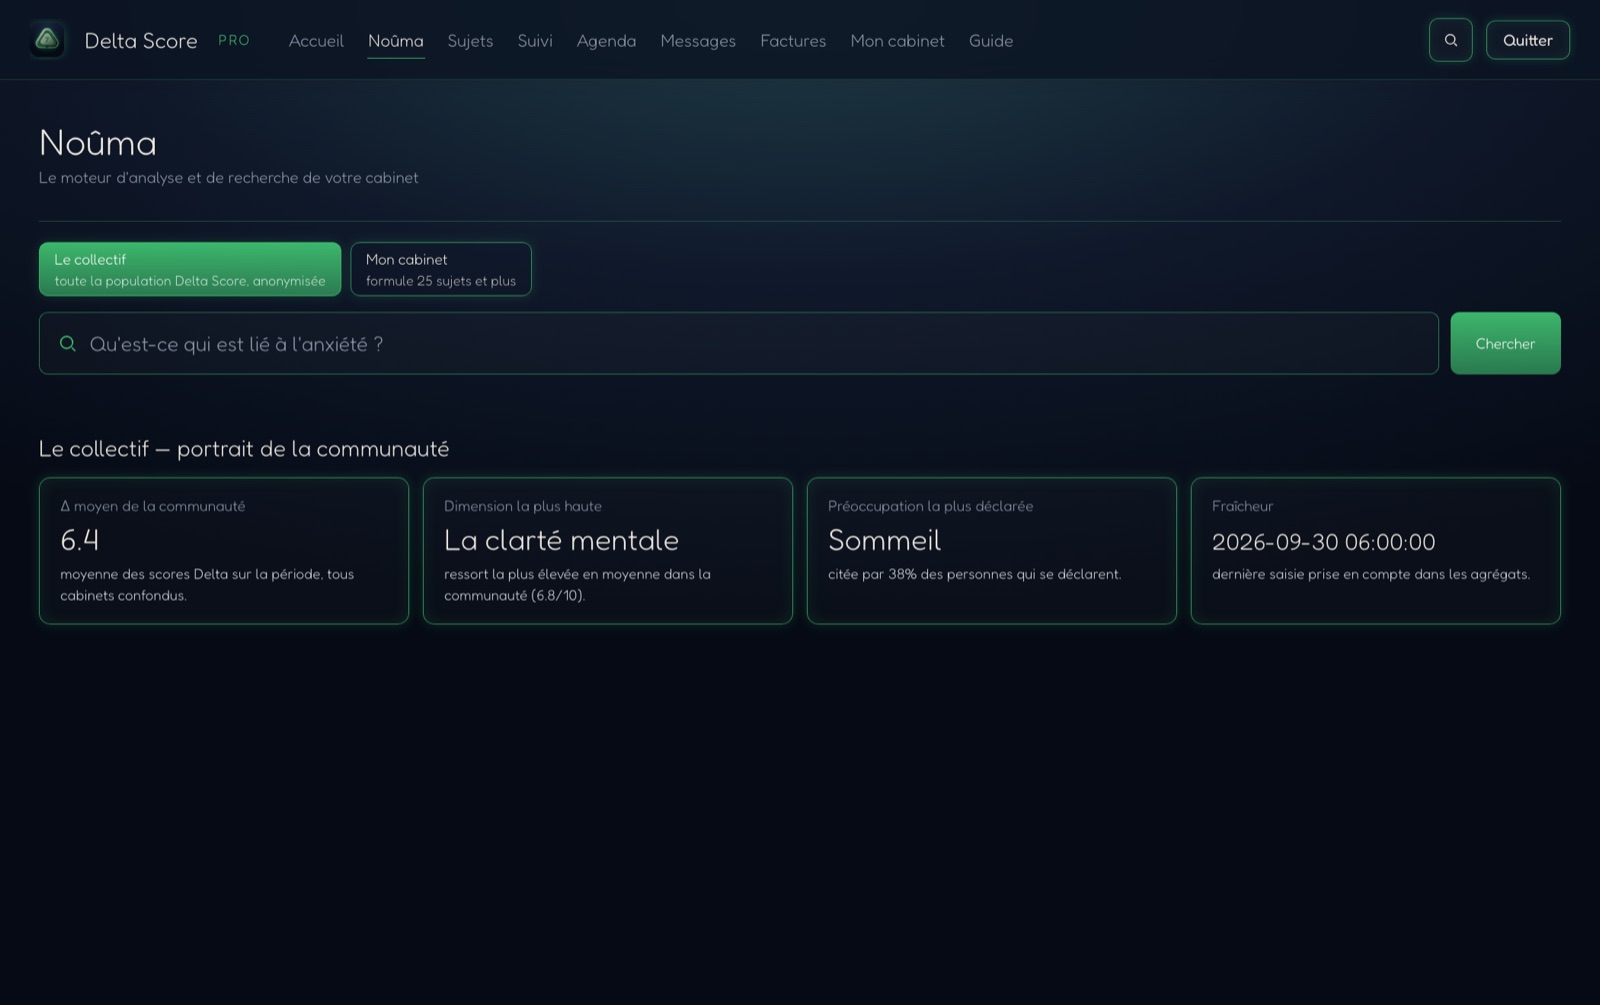The image size is (1600, 1005).
Task: Click the Chercher button
Action: pos(1505,343)
